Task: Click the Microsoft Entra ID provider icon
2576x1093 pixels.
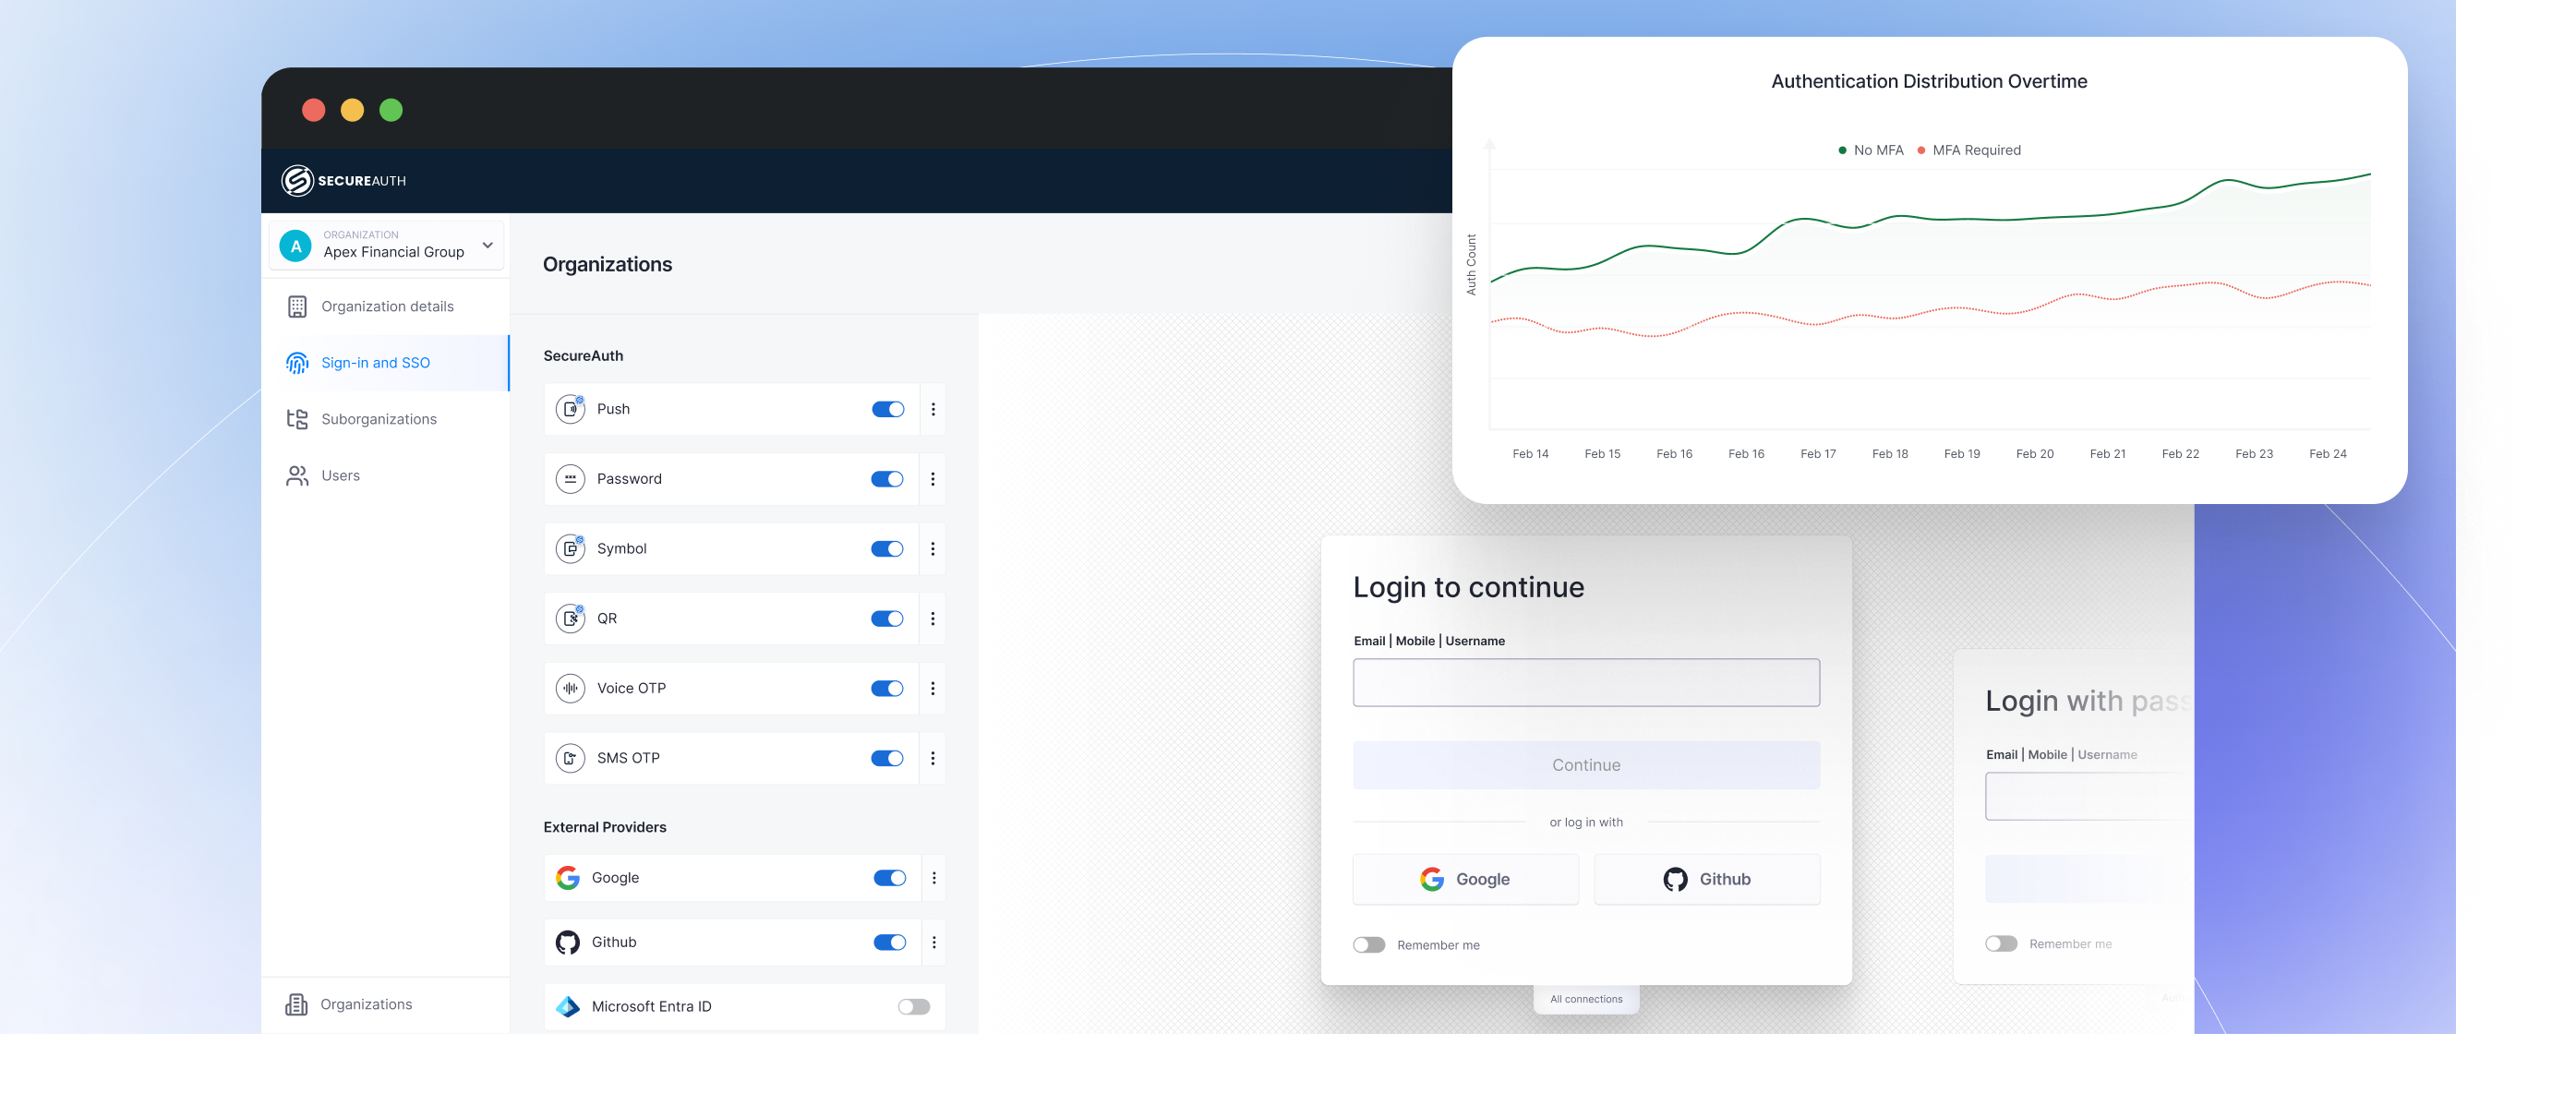Action: pos(567,1007)
